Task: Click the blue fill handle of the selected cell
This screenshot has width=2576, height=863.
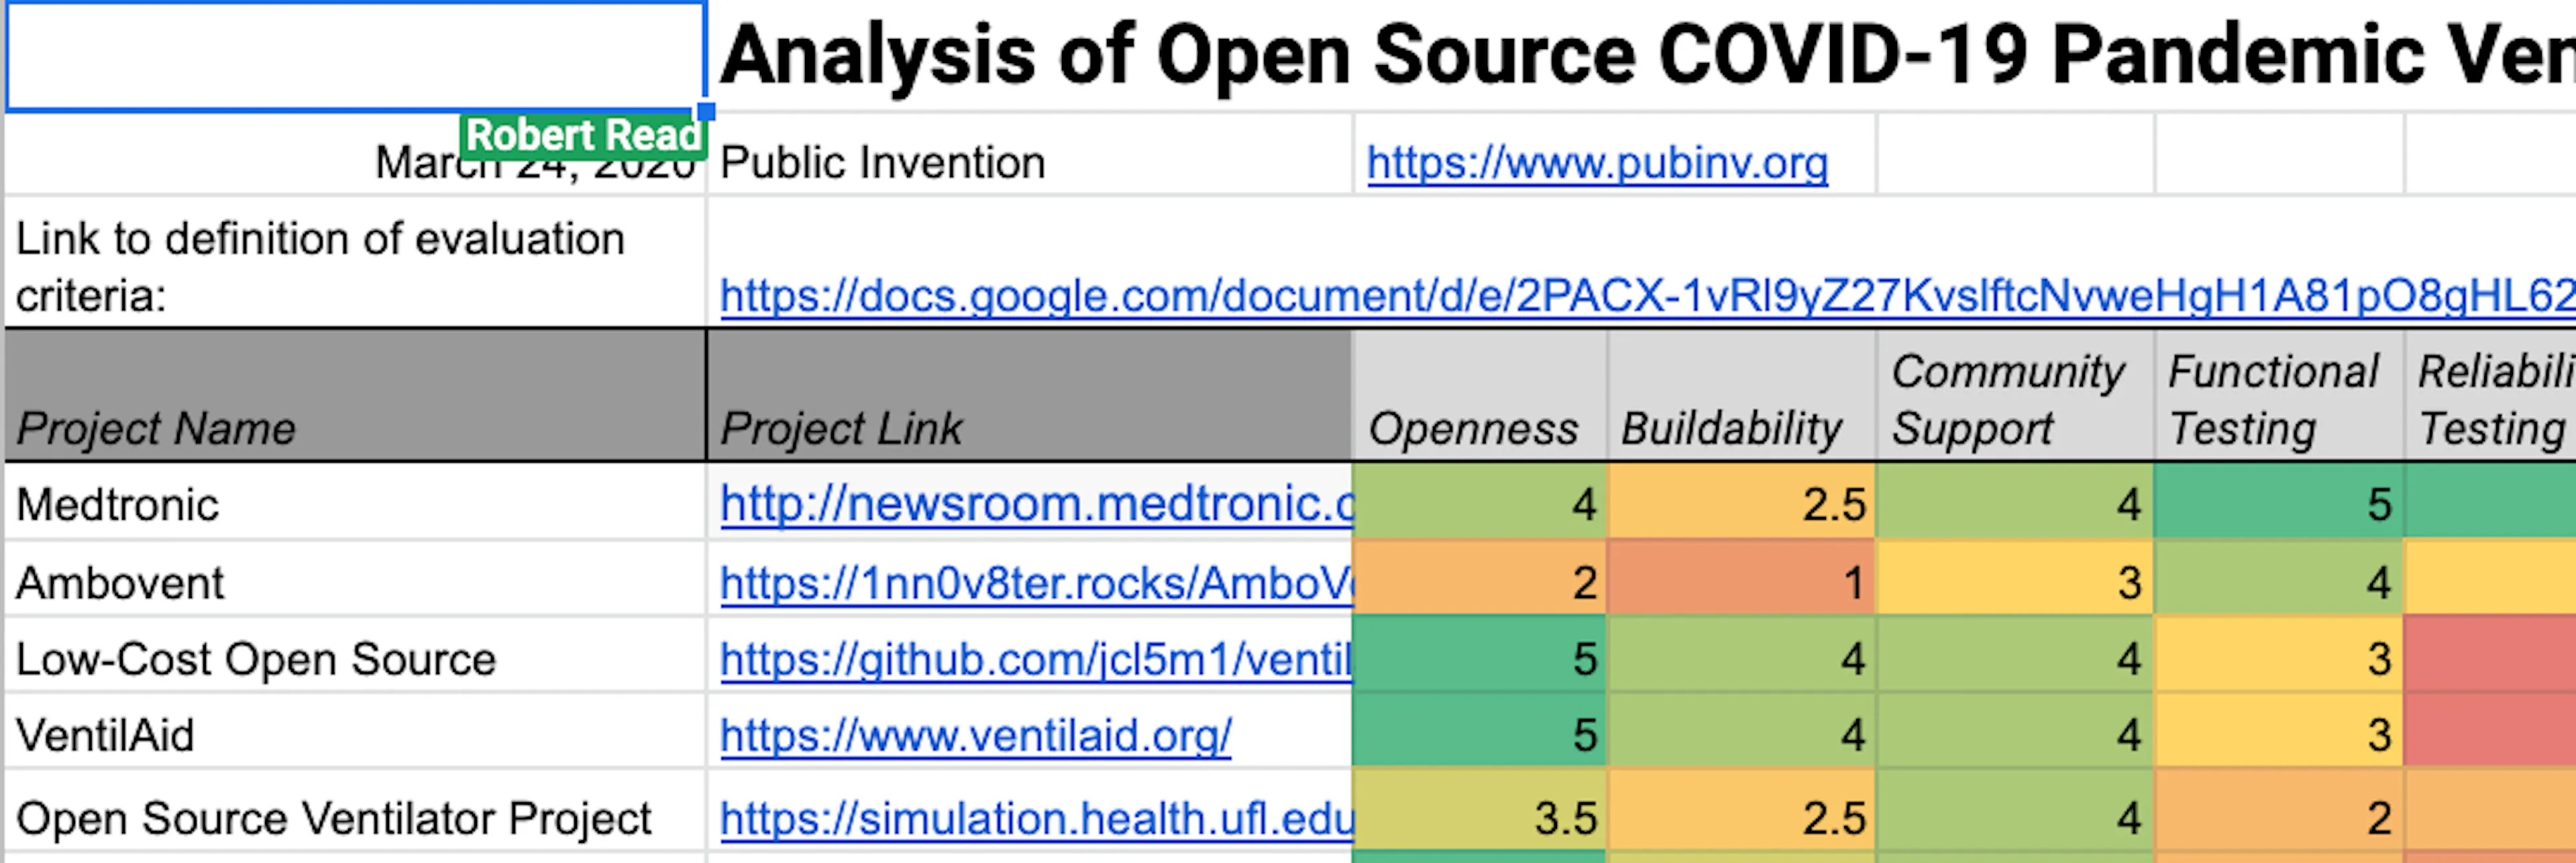Action: click(x=706, y=111)
